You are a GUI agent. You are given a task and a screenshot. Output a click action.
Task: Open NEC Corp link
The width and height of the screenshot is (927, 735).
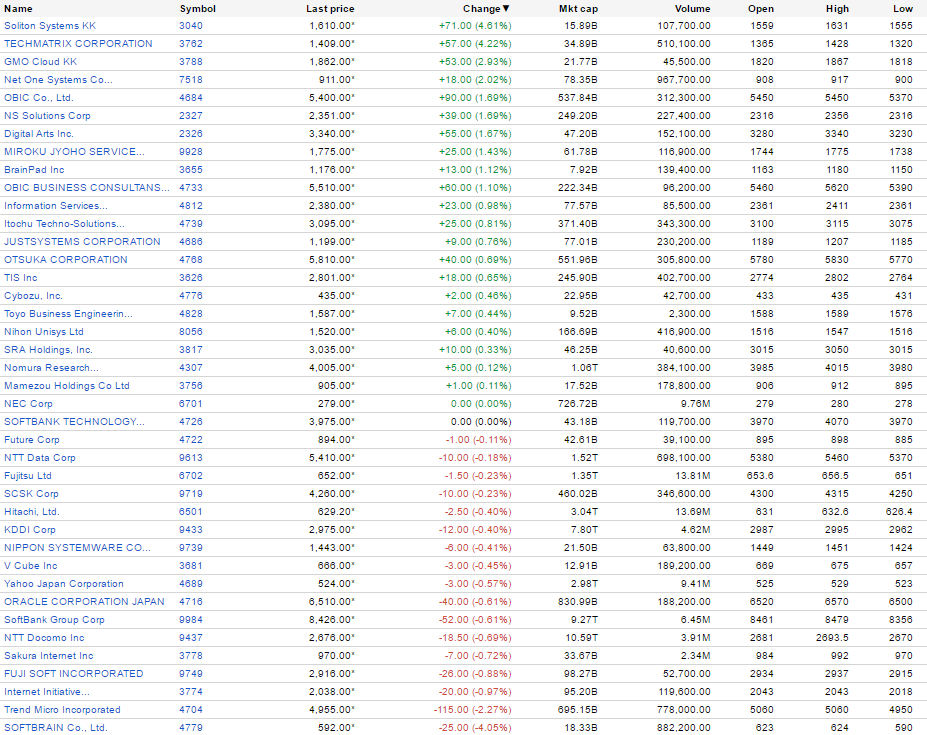(28, 404)
